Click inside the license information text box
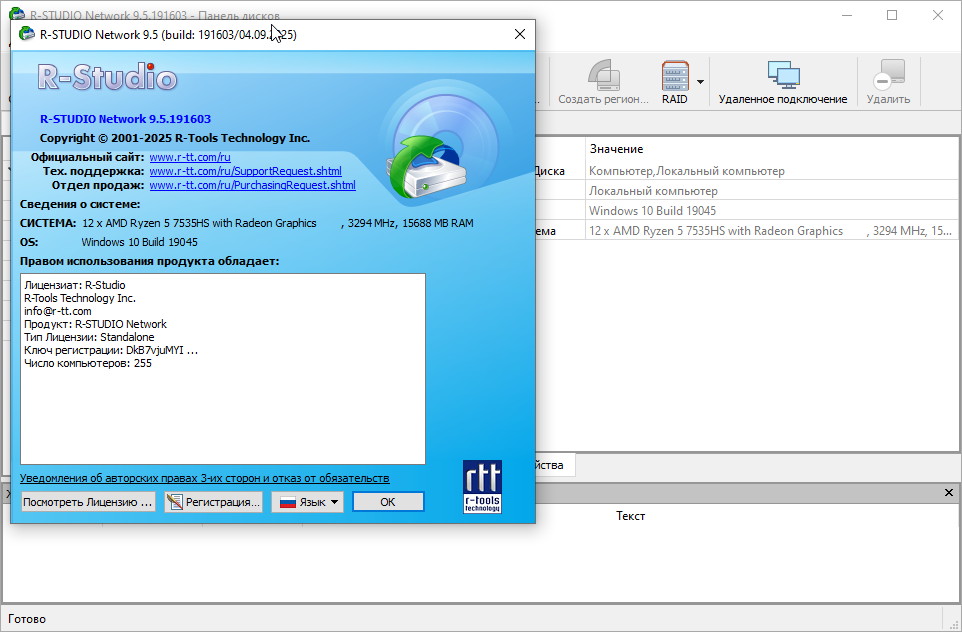Image resolution: width=962 pixels, height=632 pixels. tap(223, 369)
